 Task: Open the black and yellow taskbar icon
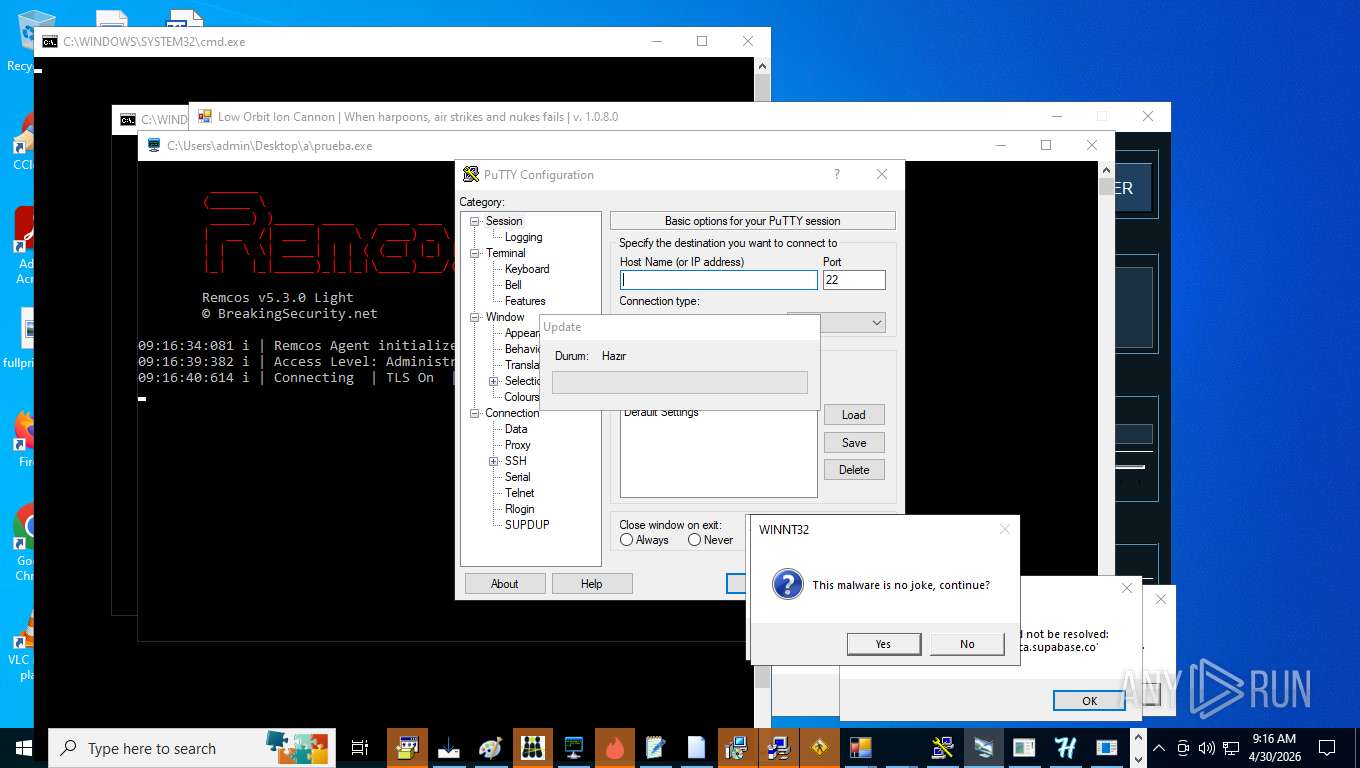click(532, 748)
